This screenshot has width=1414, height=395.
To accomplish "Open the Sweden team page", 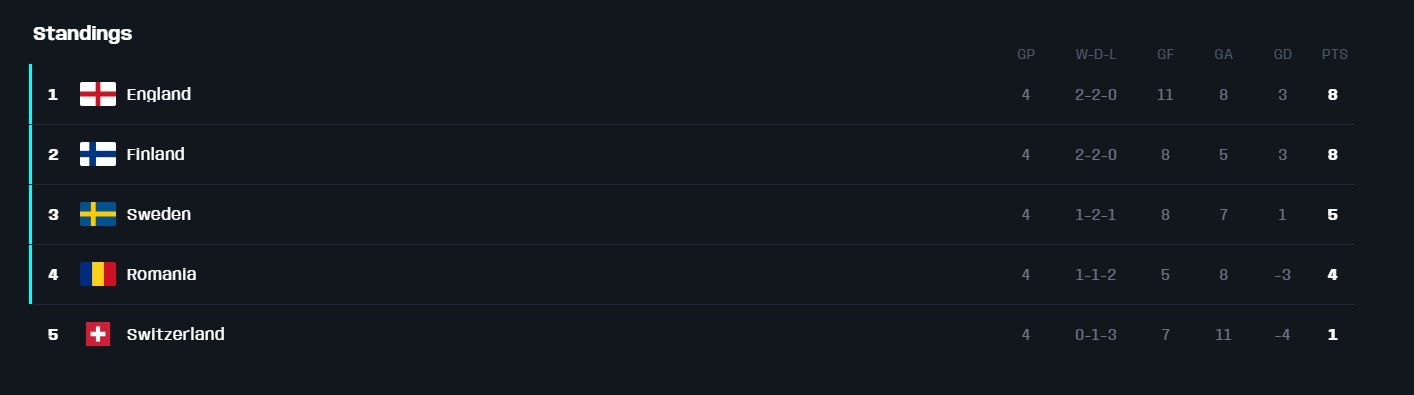I will [158, 214].
